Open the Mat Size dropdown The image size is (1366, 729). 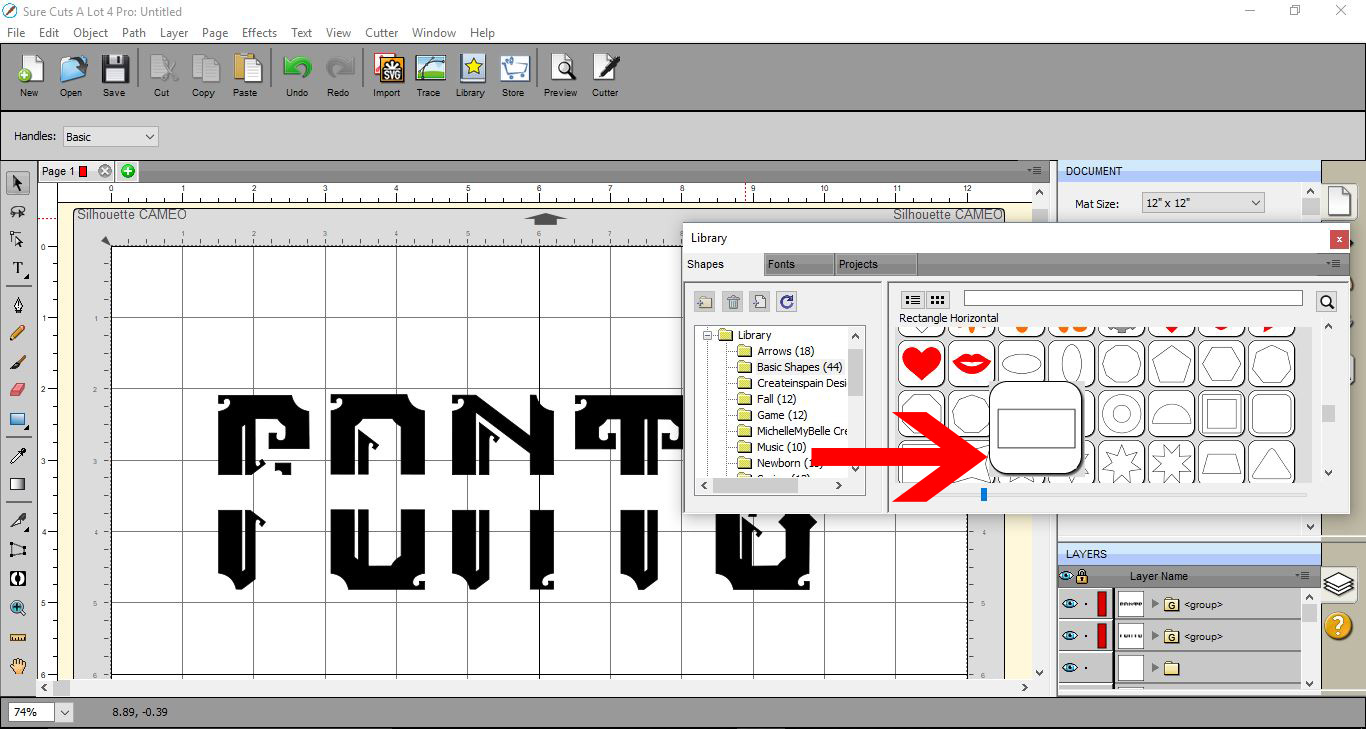pos(1203,203)
